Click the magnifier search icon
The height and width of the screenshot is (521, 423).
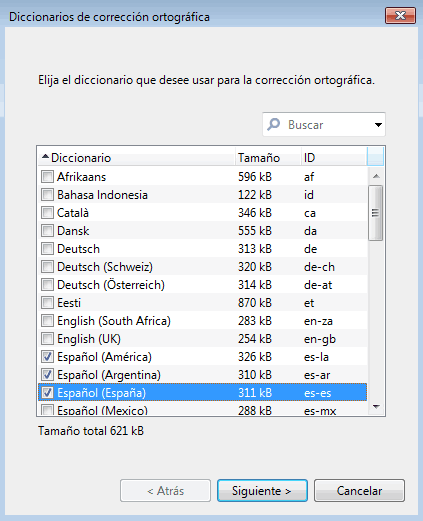tap(274, 125)
